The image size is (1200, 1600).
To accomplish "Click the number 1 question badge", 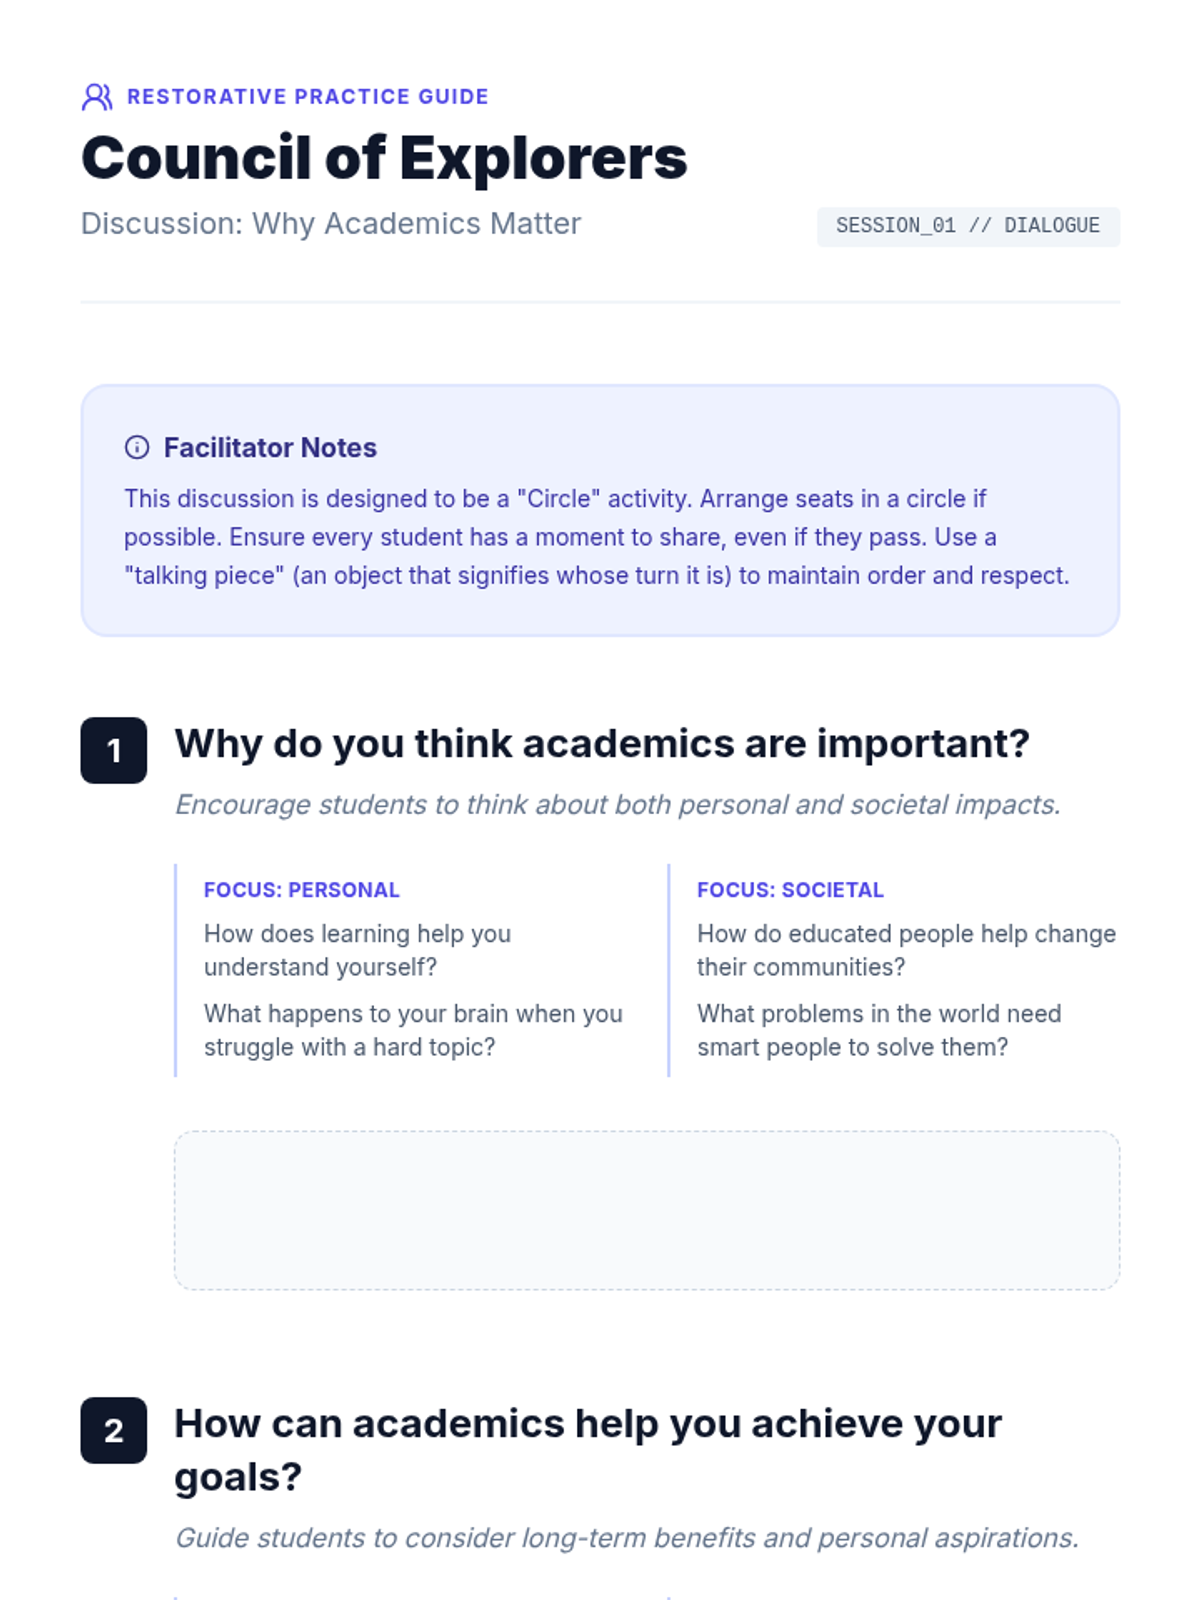I will click(114, 750).
